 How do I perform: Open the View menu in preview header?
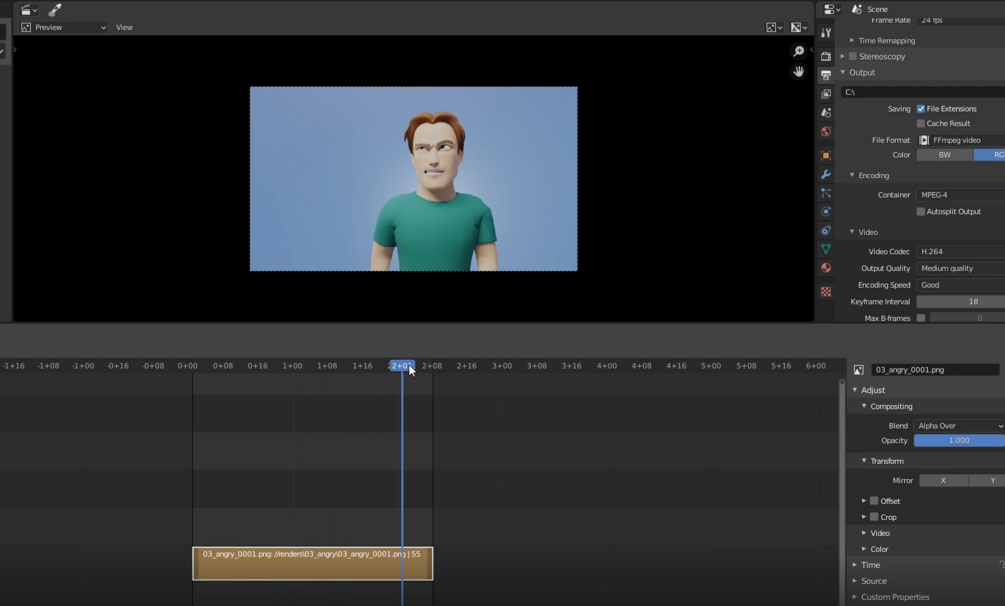click(124, 28)
